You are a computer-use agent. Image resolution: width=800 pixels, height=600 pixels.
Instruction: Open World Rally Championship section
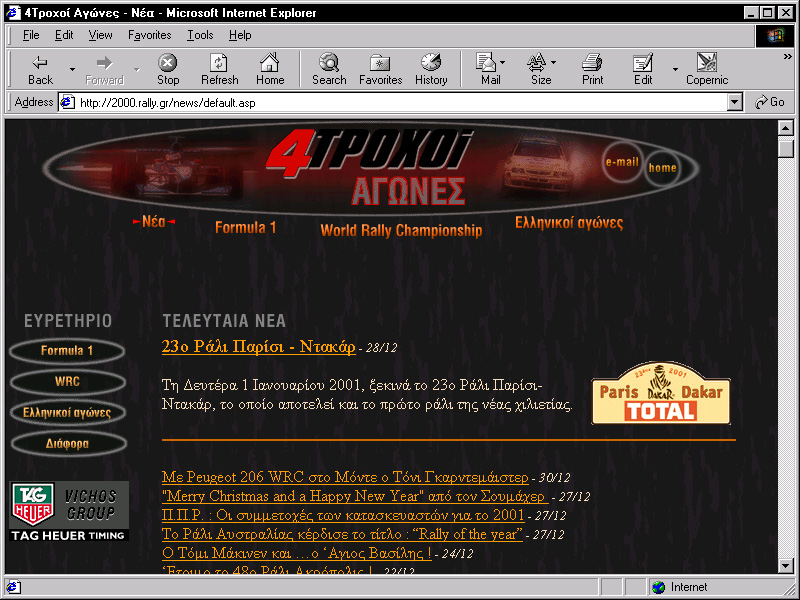[401, 230]
